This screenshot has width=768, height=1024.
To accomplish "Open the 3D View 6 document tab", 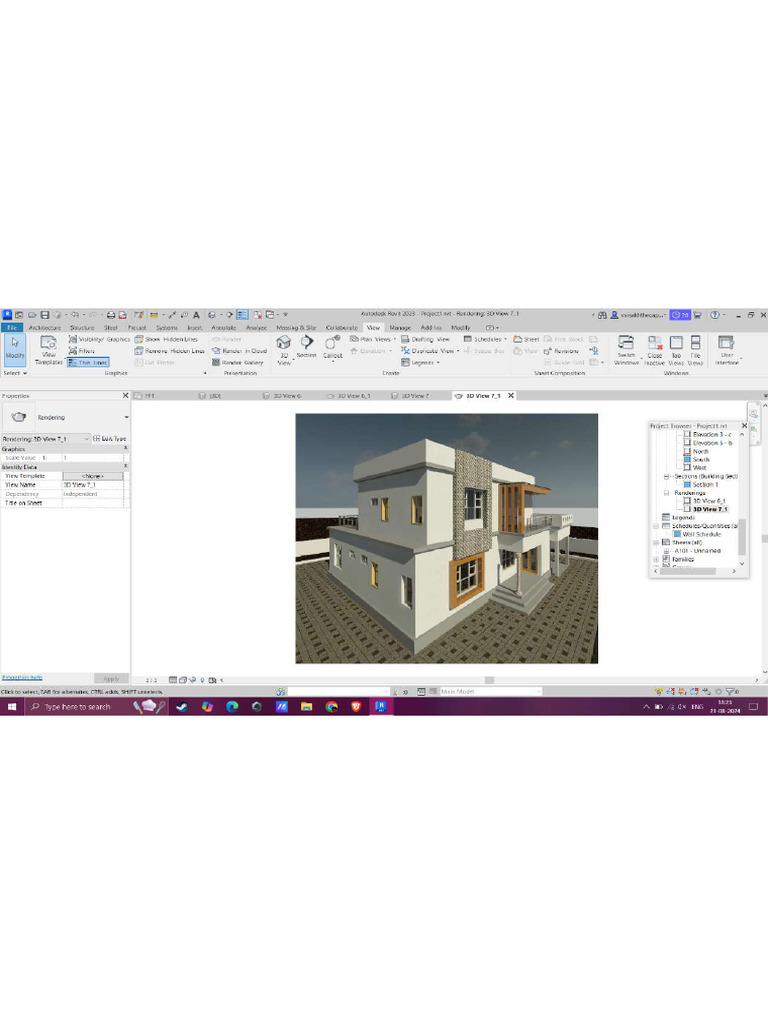I will coord(282,396).
